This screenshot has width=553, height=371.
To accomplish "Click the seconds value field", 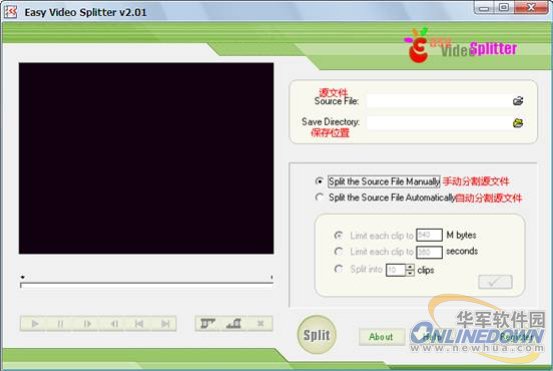I will (429, 252).
